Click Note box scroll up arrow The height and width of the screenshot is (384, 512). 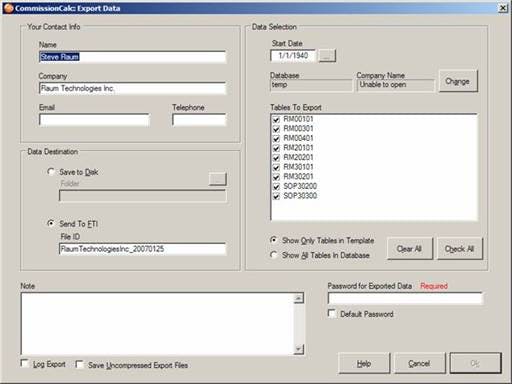(299, 298)
